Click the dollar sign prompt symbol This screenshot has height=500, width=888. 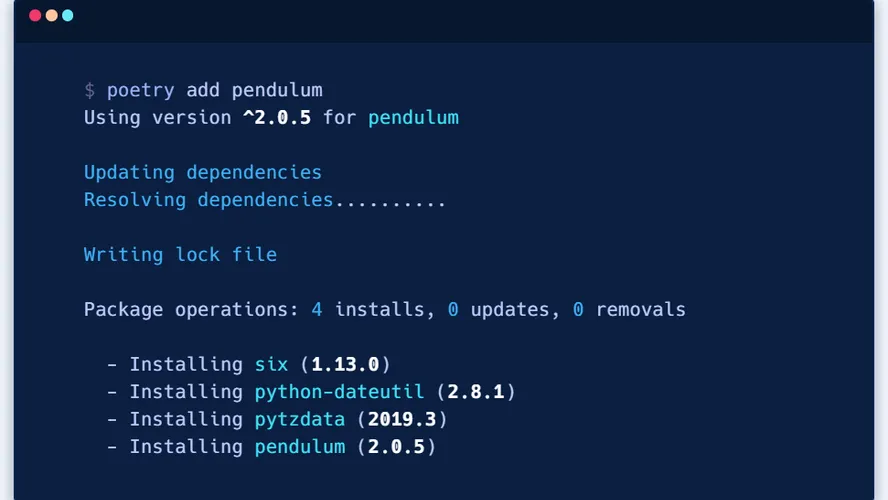click(89, 91)
